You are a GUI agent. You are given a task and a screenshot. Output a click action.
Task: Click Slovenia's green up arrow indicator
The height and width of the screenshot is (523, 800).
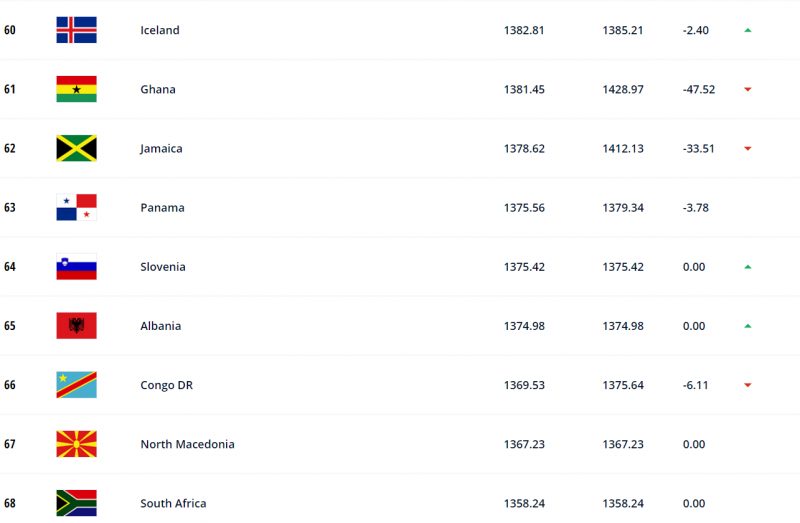coord(747,267)
